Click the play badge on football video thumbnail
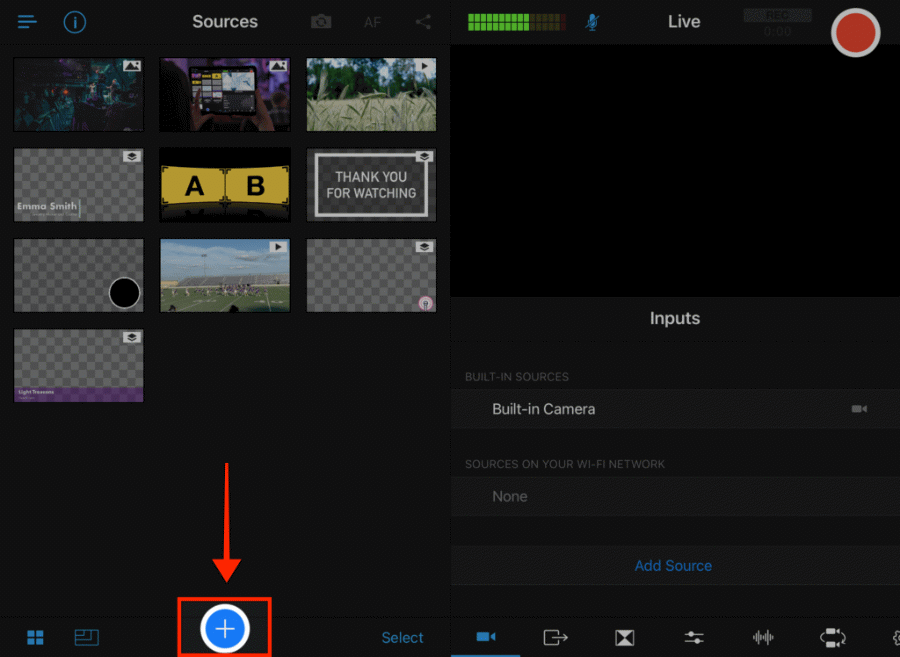The width and height of the screenshot is (900, 657). tap(278, 247)
